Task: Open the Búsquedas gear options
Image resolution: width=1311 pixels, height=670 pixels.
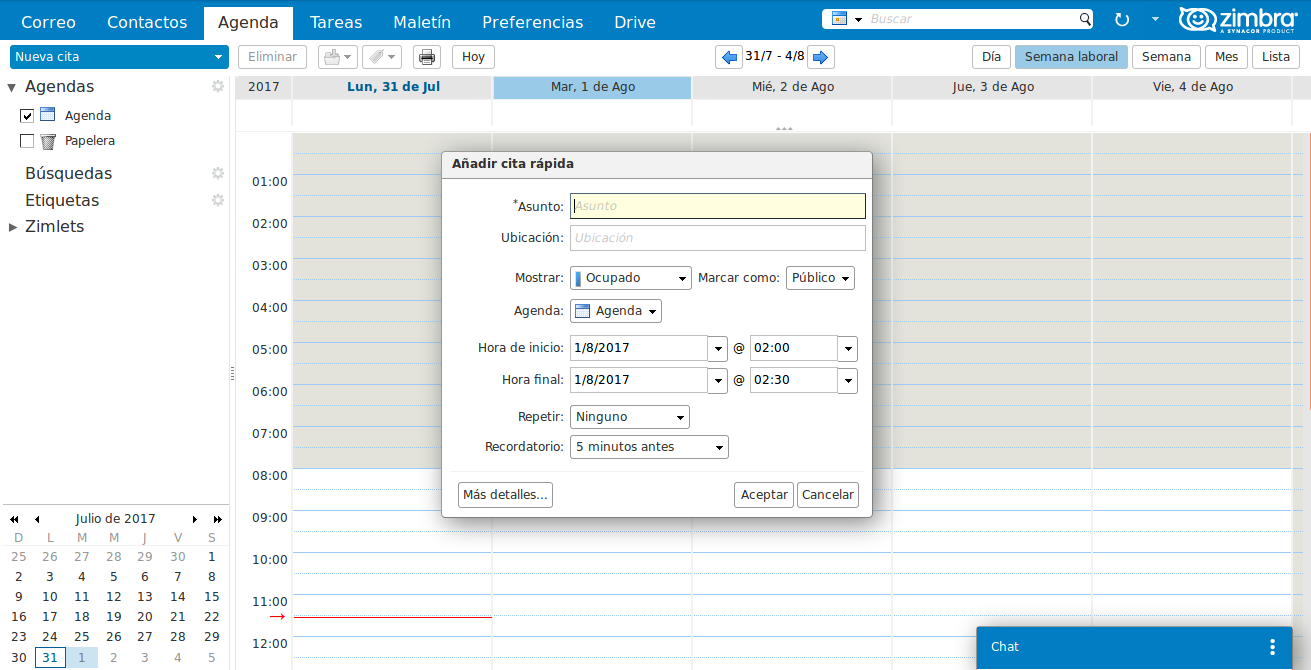Action: [x=217, y=173]
